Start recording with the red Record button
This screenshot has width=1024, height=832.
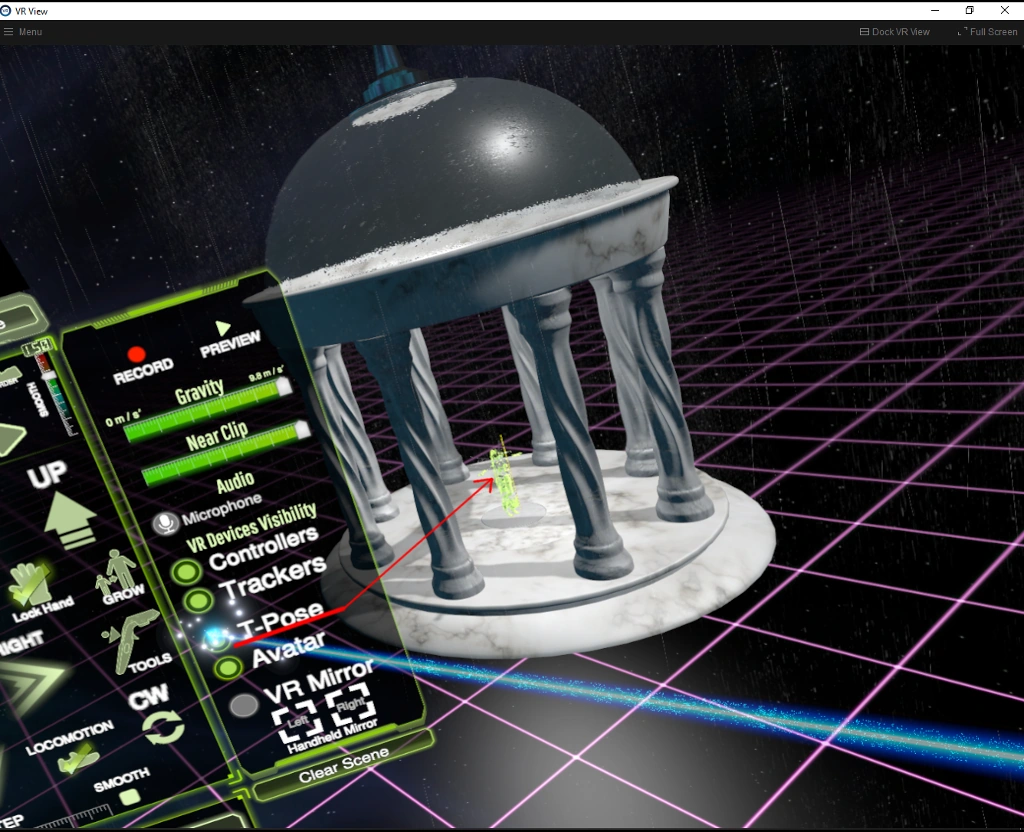coord(136,354)
